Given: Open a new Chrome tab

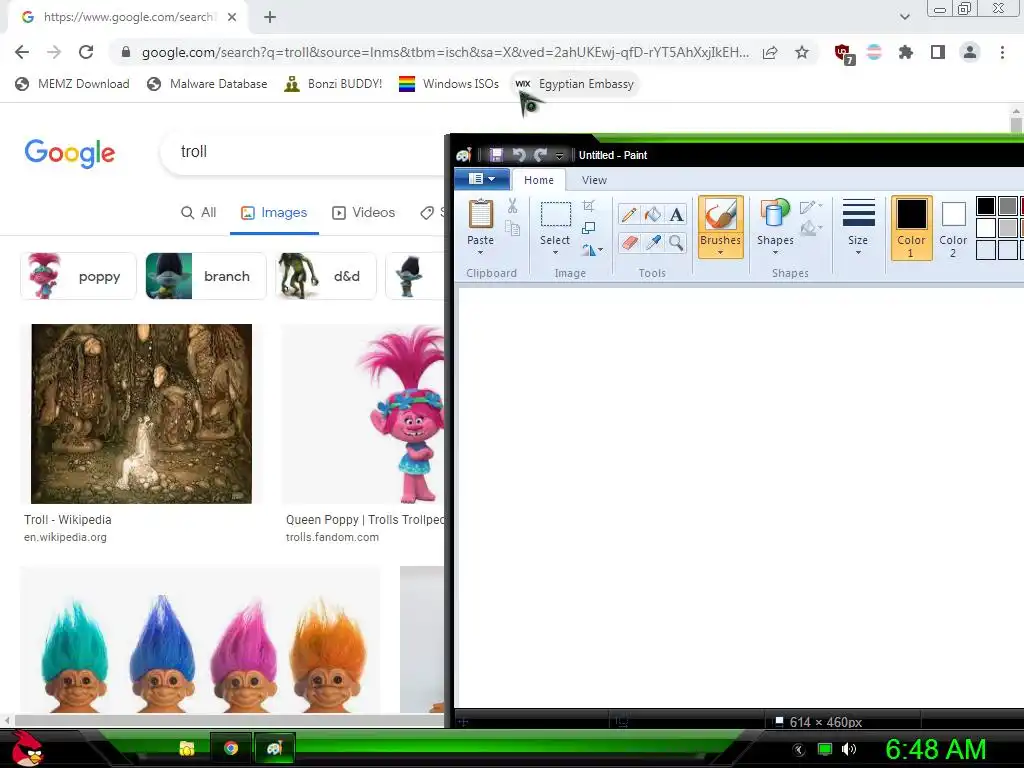Looking at the screenshot, I should [x=270, y=17].
